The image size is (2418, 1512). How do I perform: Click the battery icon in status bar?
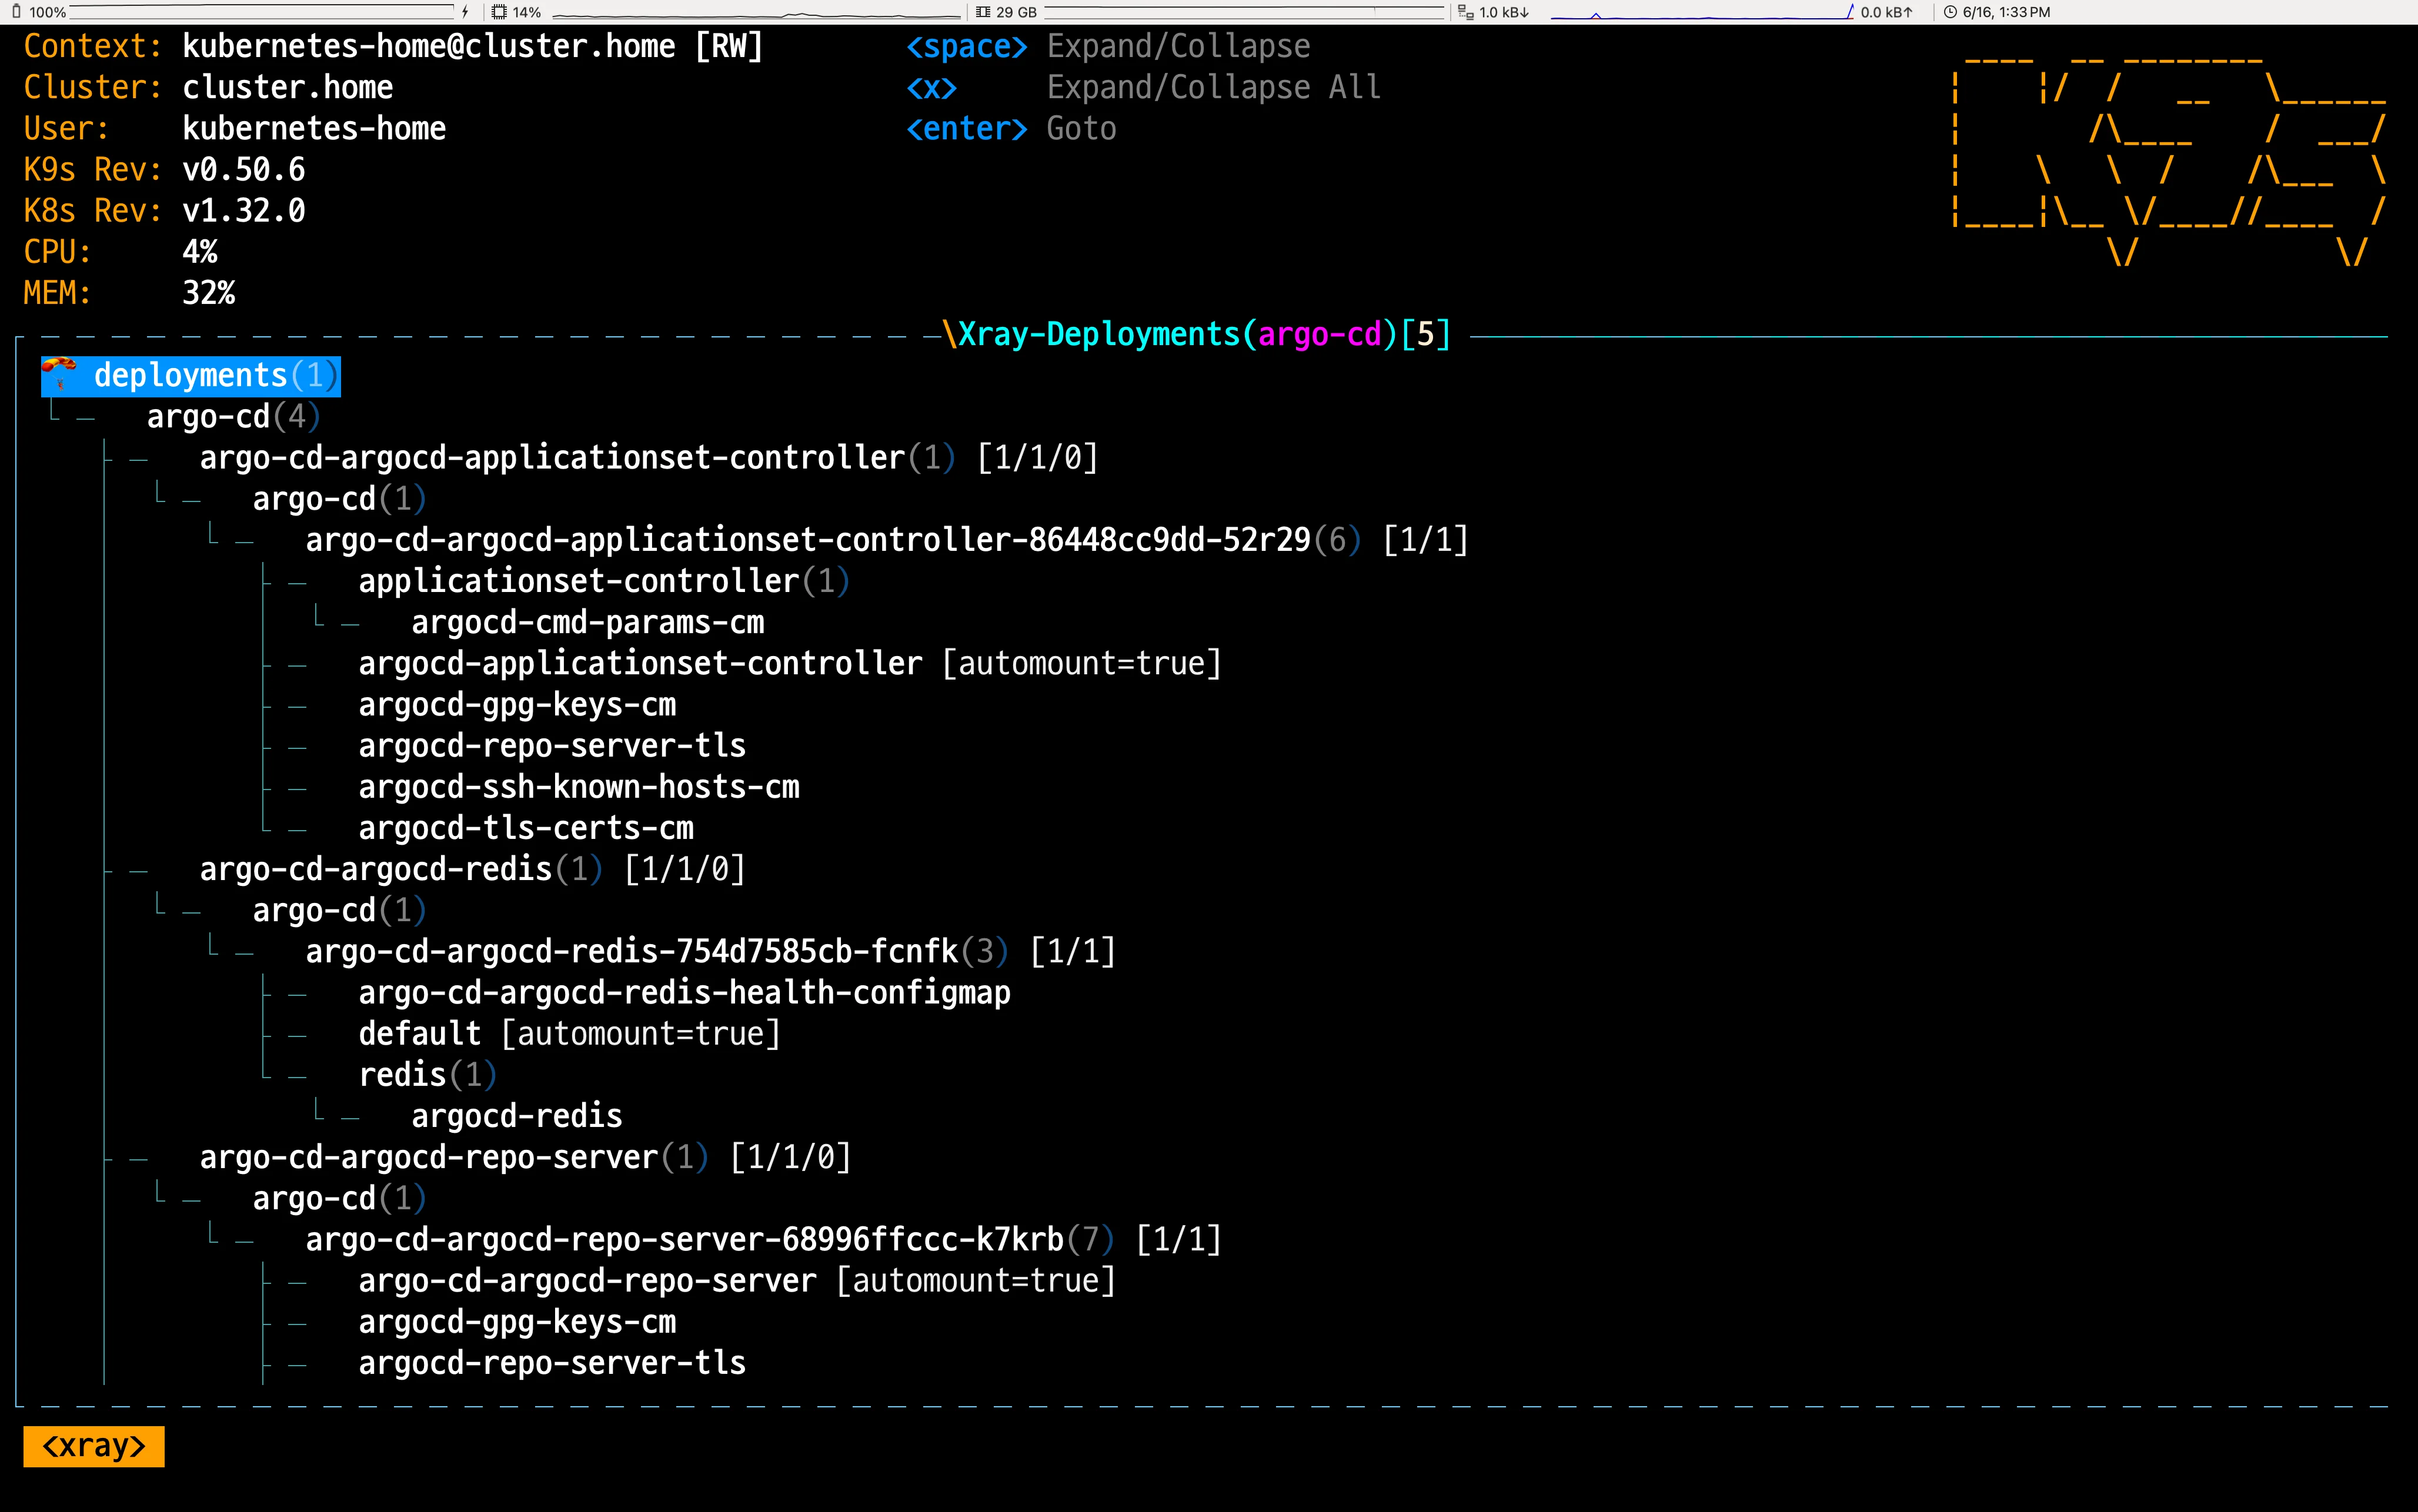point(16,12)
